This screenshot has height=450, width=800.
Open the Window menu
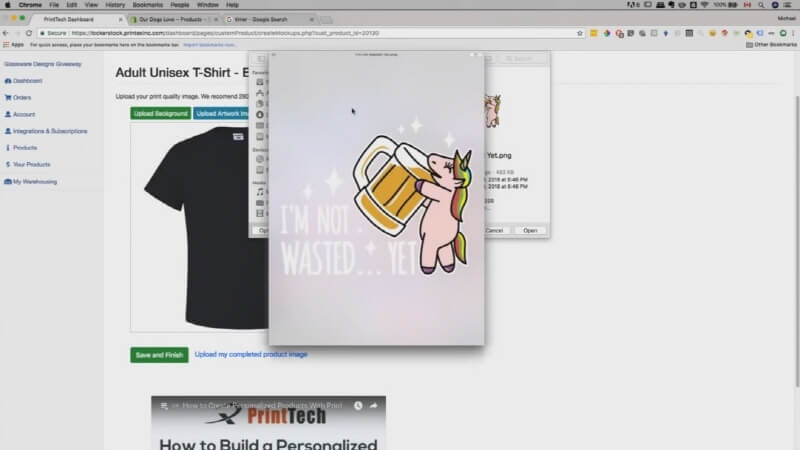coord(208,5)
